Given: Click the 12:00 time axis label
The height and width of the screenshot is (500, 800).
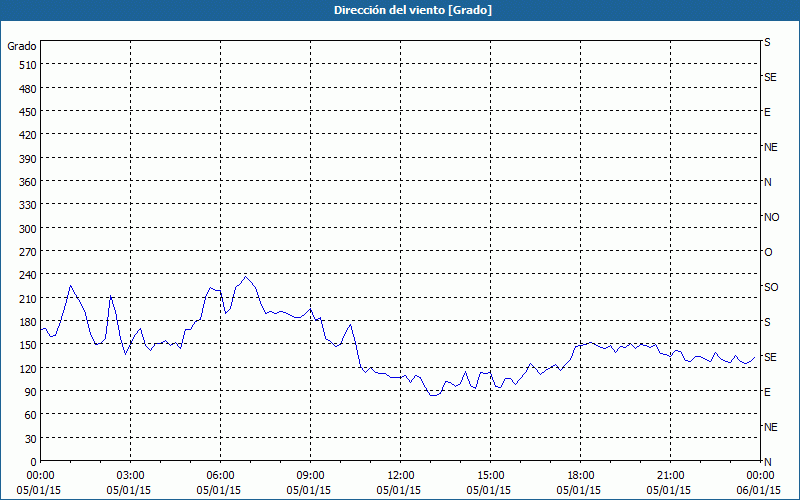Looking at the screenshot, I should 401,476.
